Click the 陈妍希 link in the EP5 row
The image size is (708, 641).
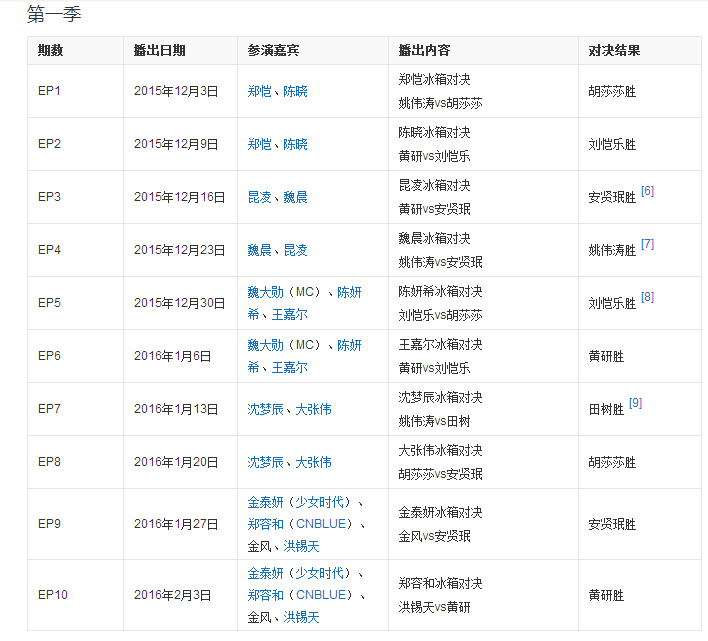click(349, 292)
